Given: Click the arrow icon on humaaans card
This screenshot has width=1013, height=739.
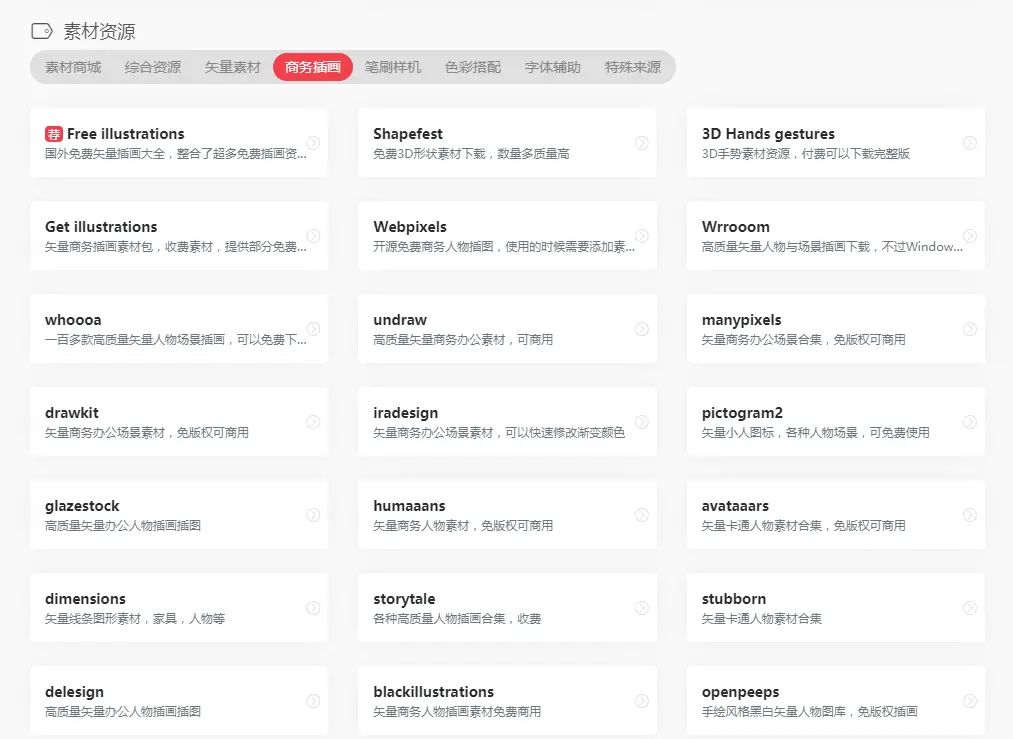Looking at the screenshot, I should click(x=642, y=515).
